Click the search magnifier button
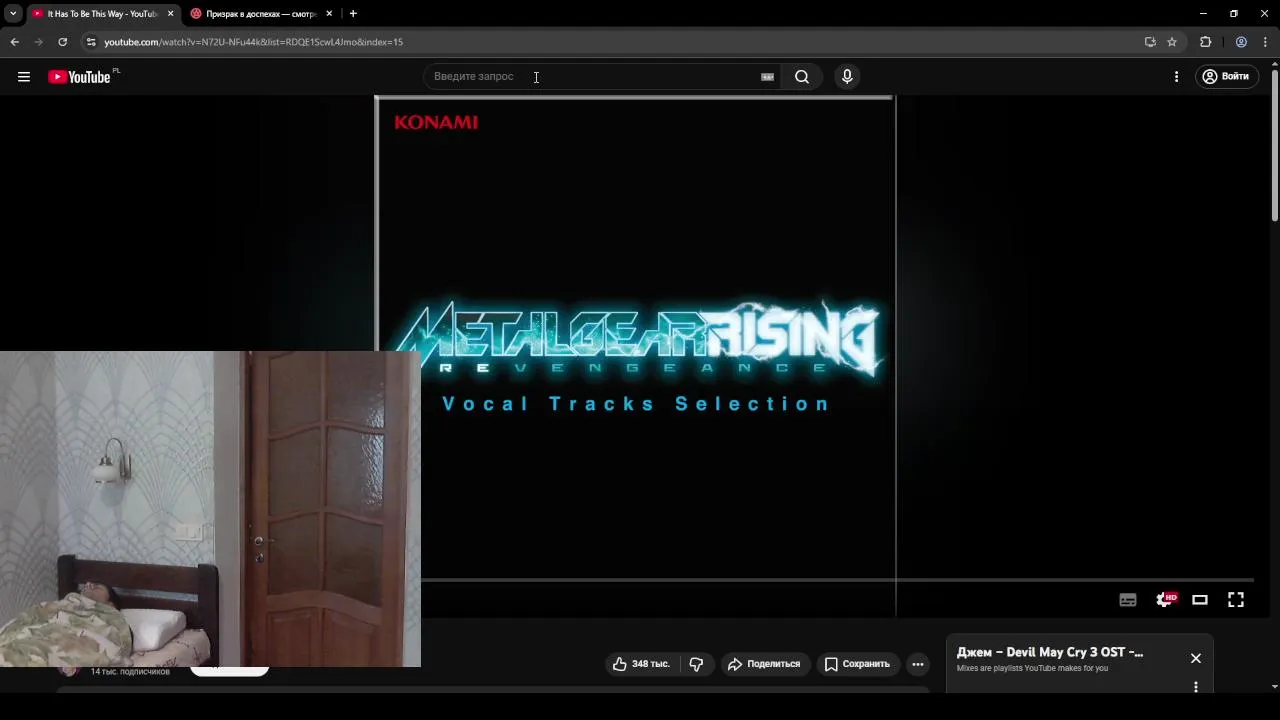This screenshot has height=720, width=1280. pyautogui.click(x=802, y=77)
